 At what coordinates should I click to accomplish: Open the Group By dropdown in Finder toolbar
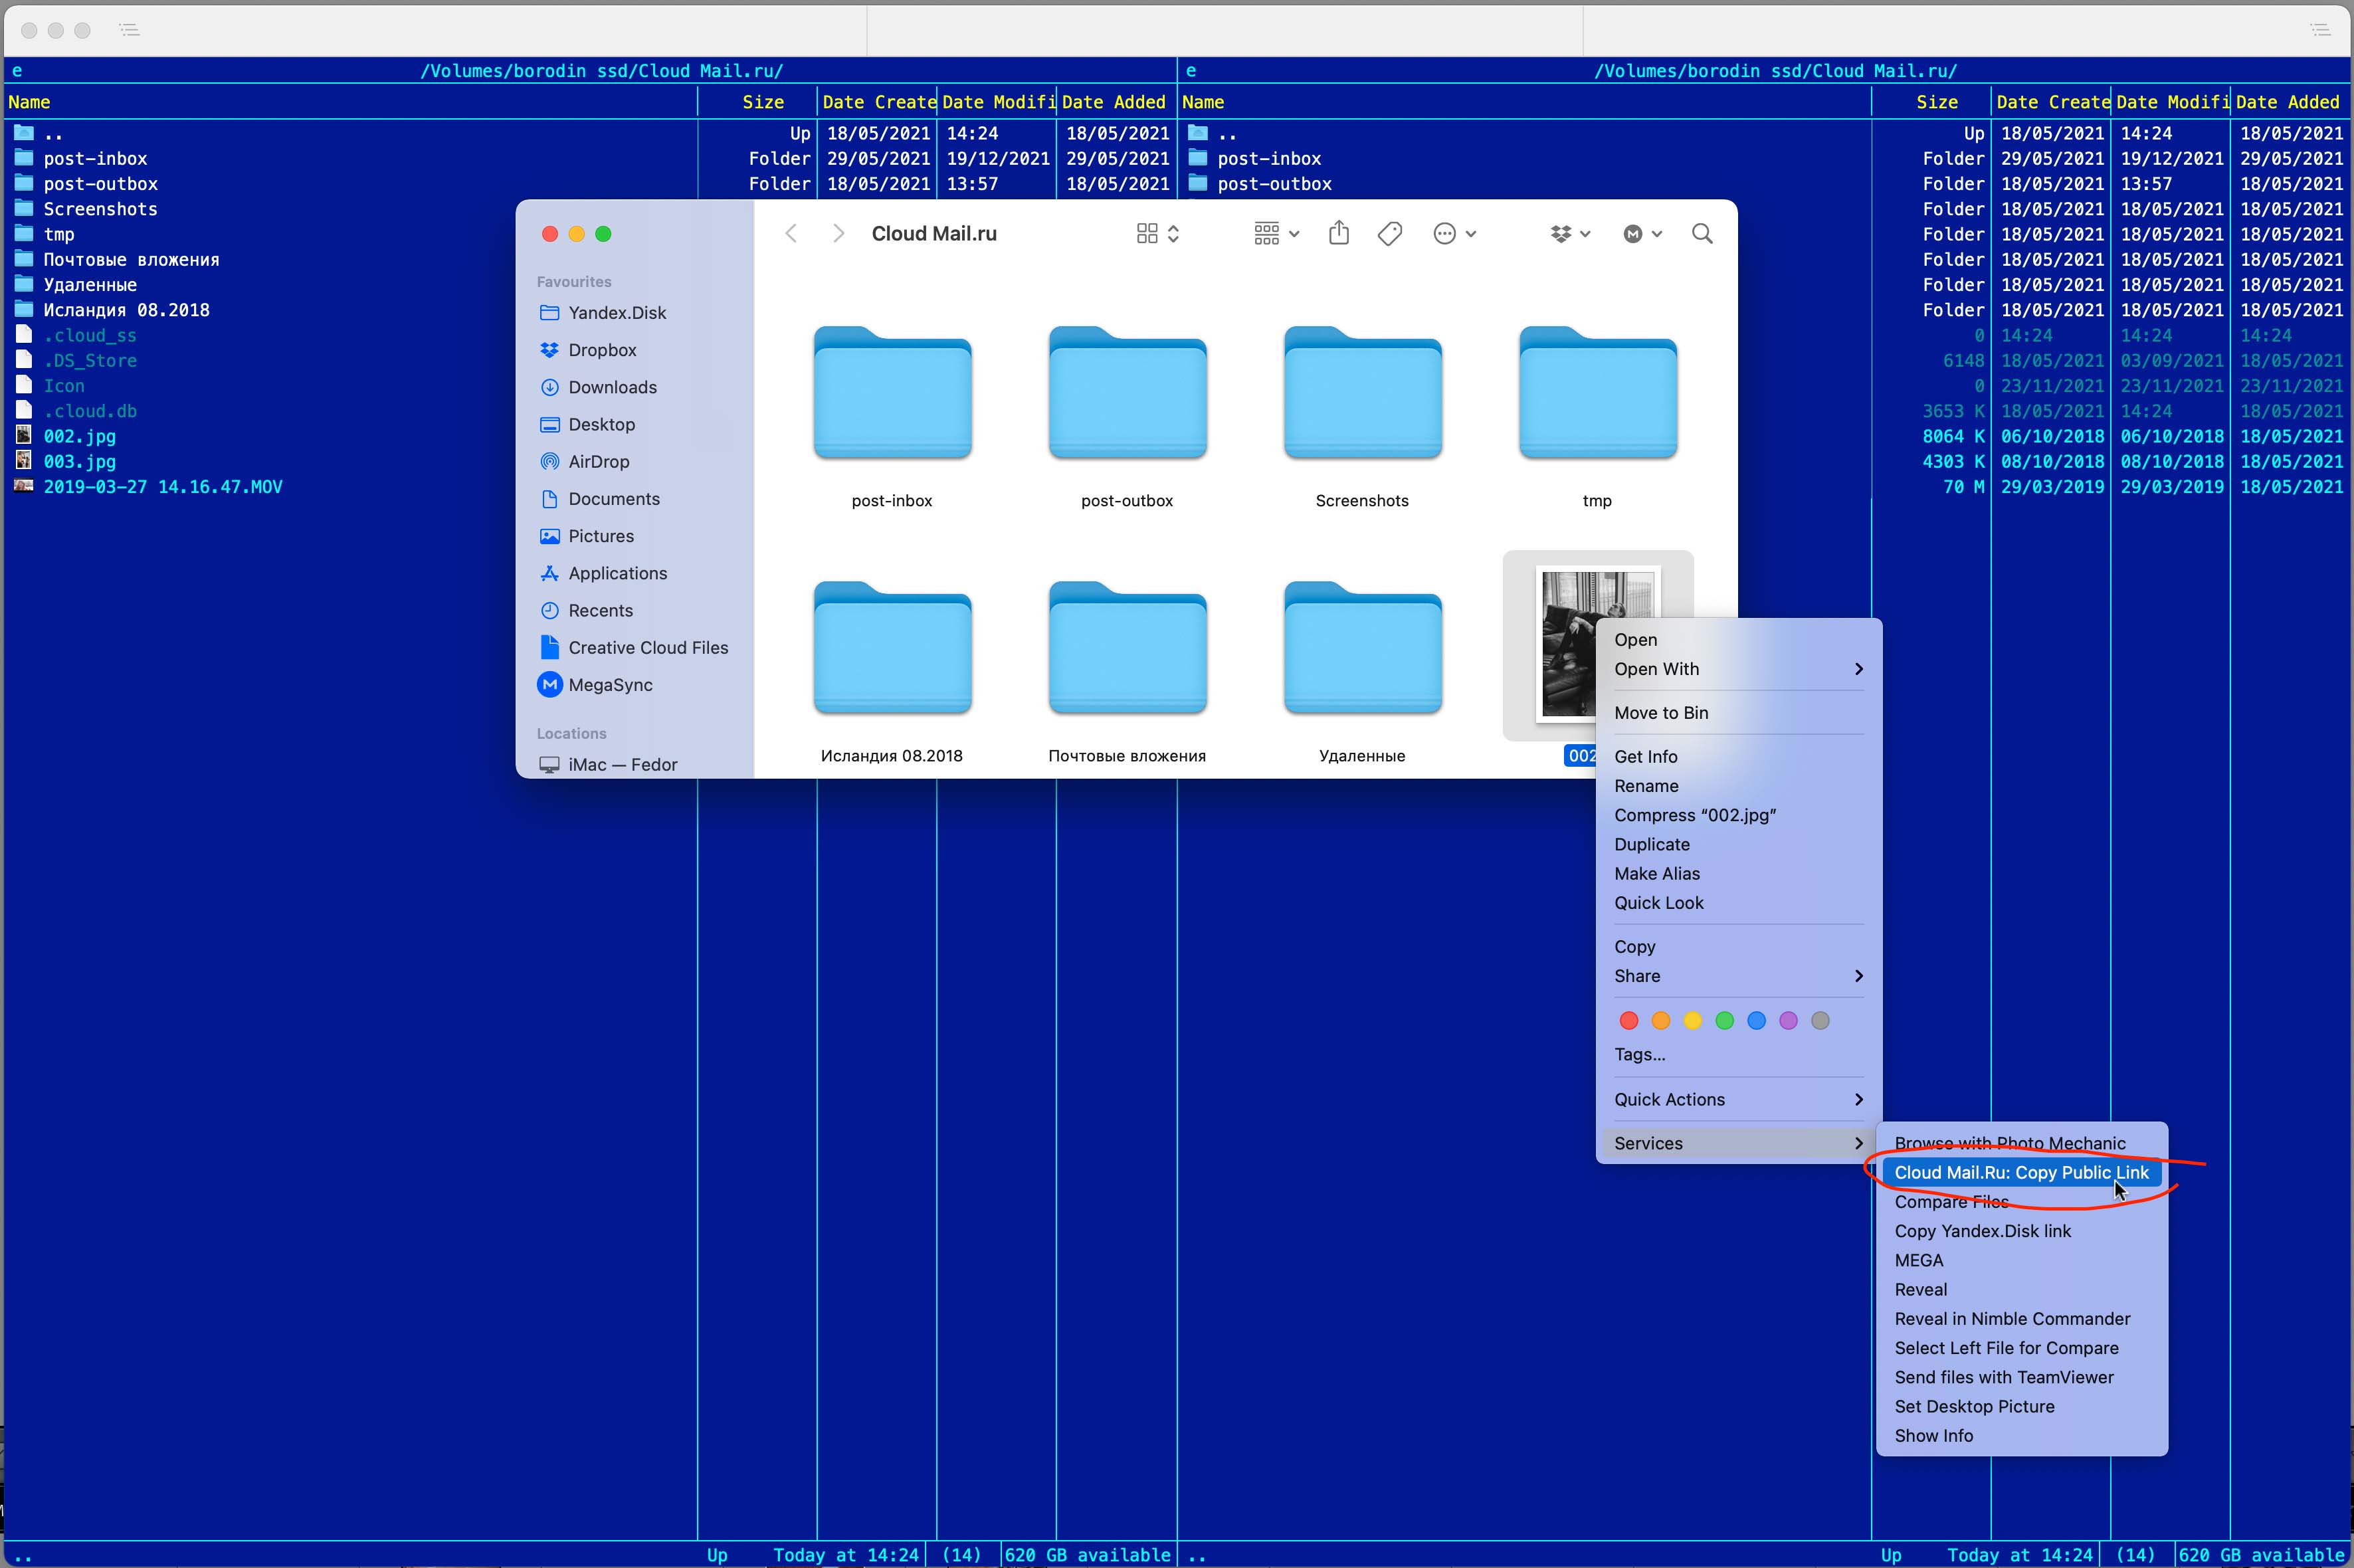(x=1276, y=234)
